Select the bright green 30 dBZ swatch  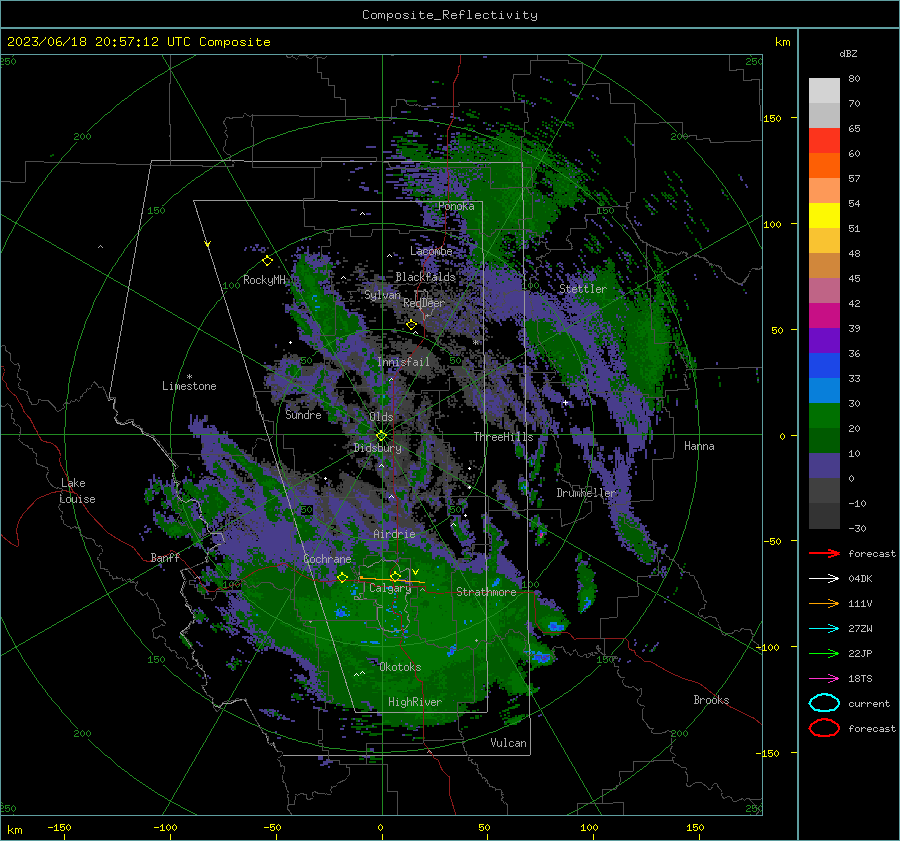(824, 416)
